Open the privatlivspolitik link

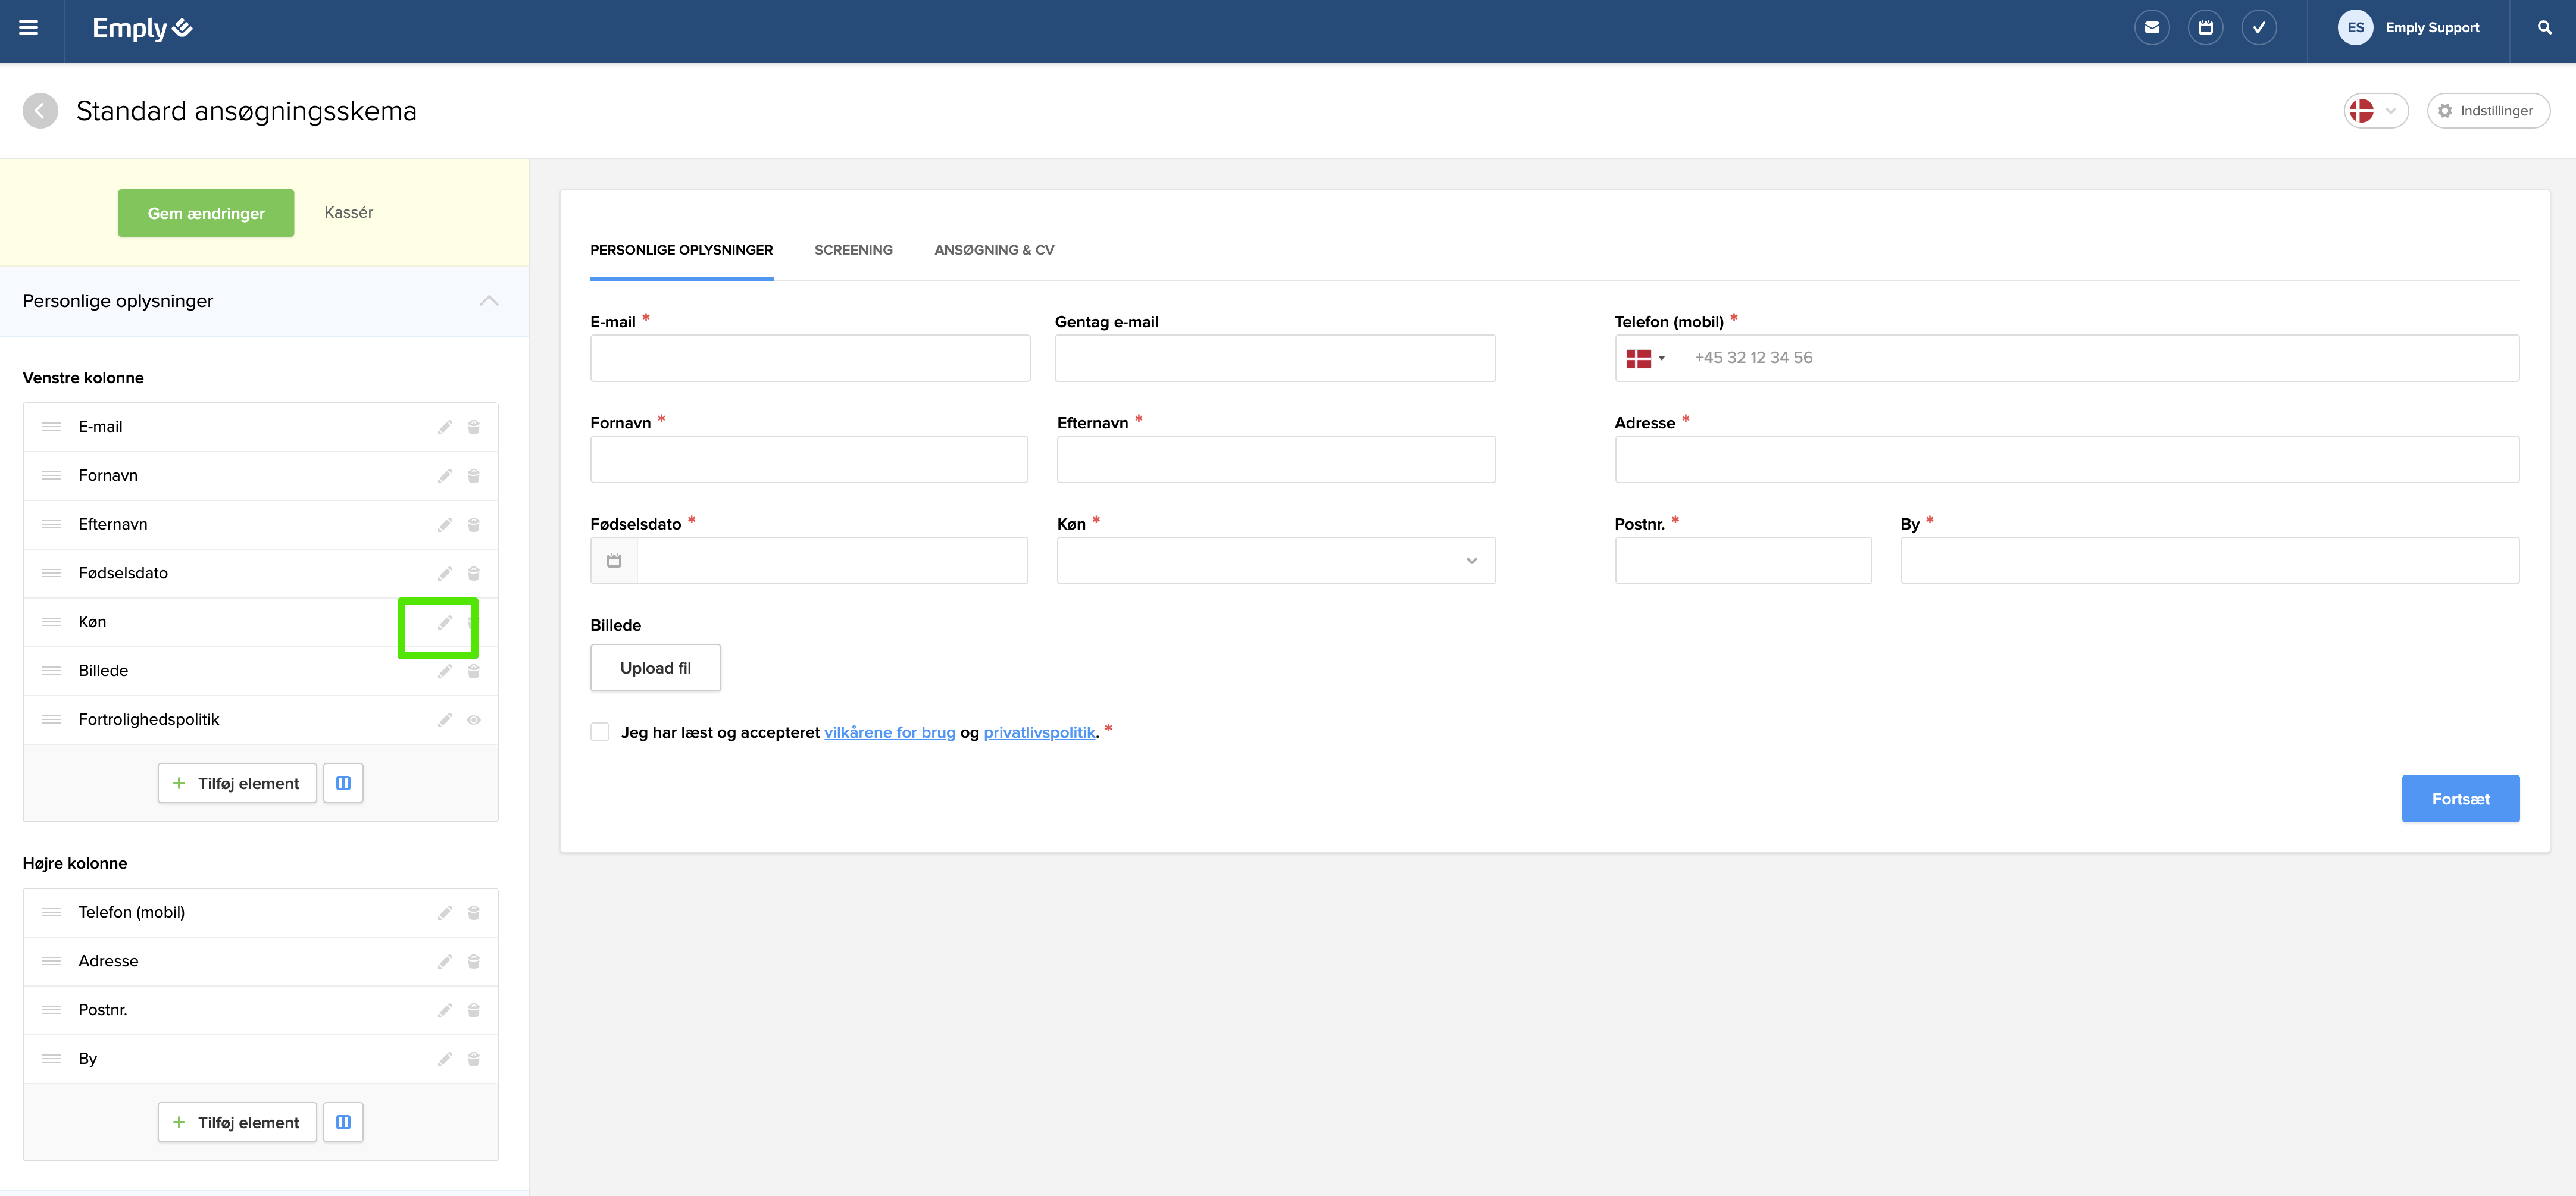point(1039,732)
